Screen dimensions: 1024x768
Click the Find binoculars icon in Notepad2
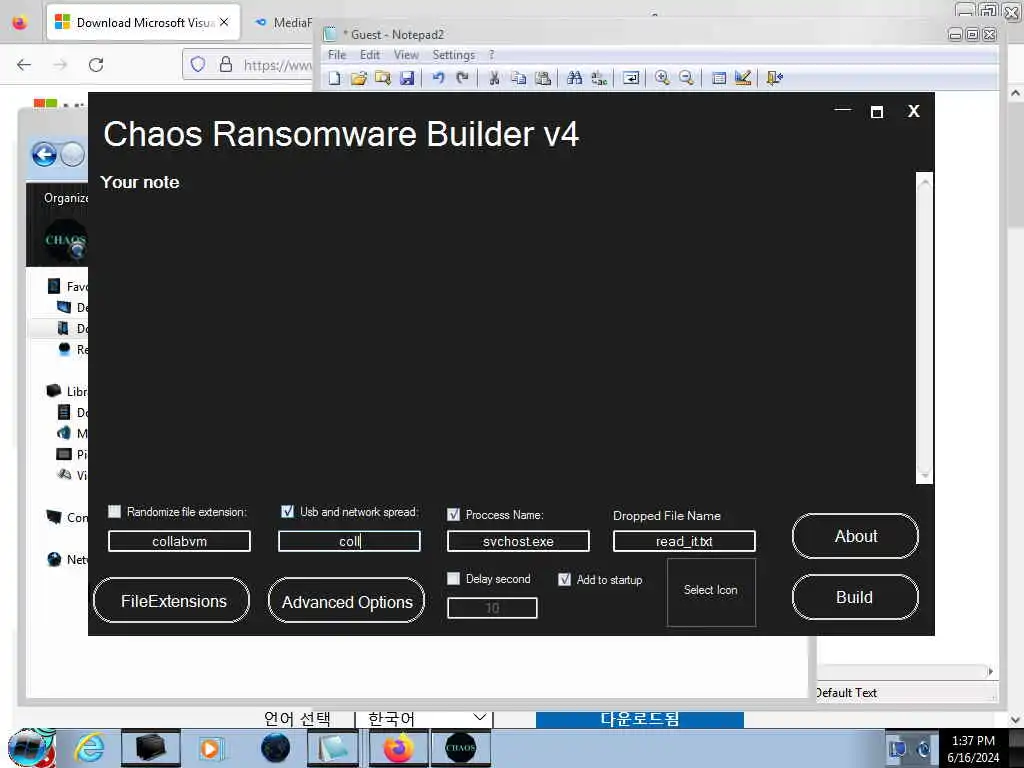tap(575, 78)
